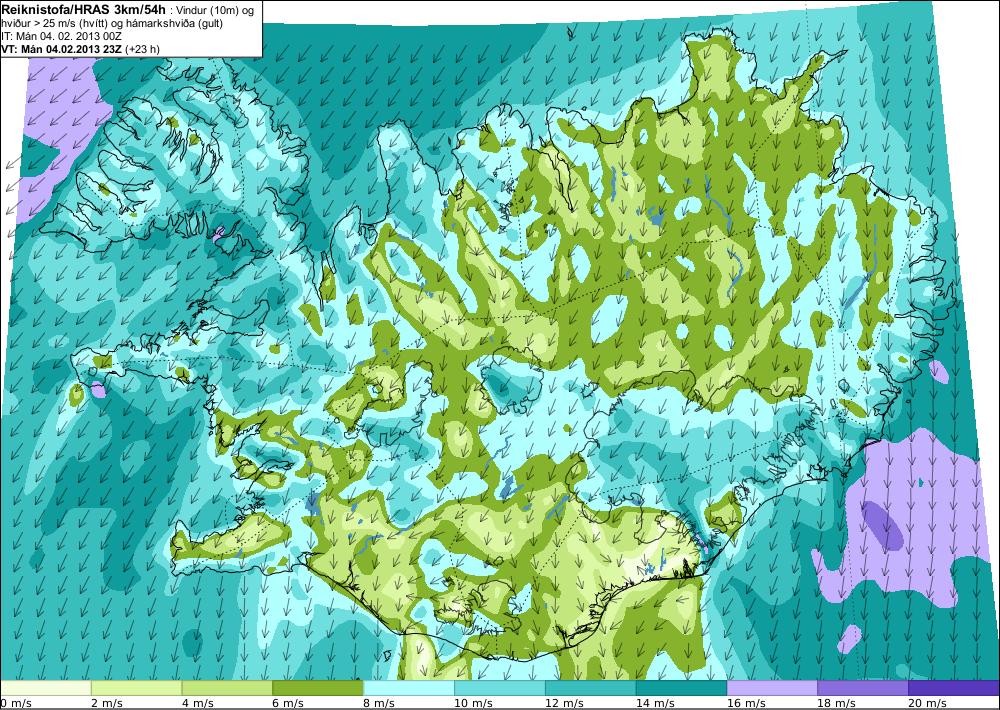Select the dark green 6–8 m/s legend swatch
Viewport: 1000px width, 710px height.
[x=318, y=688]
